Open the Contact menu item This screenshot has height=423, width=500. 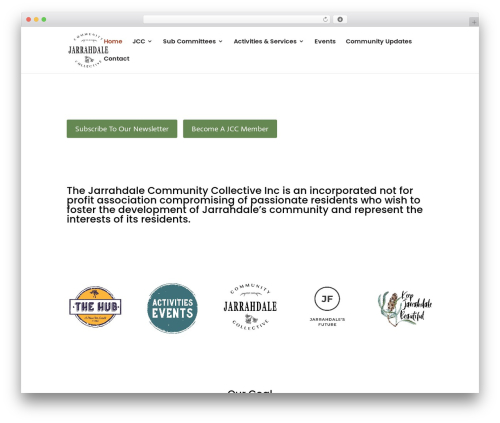pyautogui.click(x=116, y=59)
